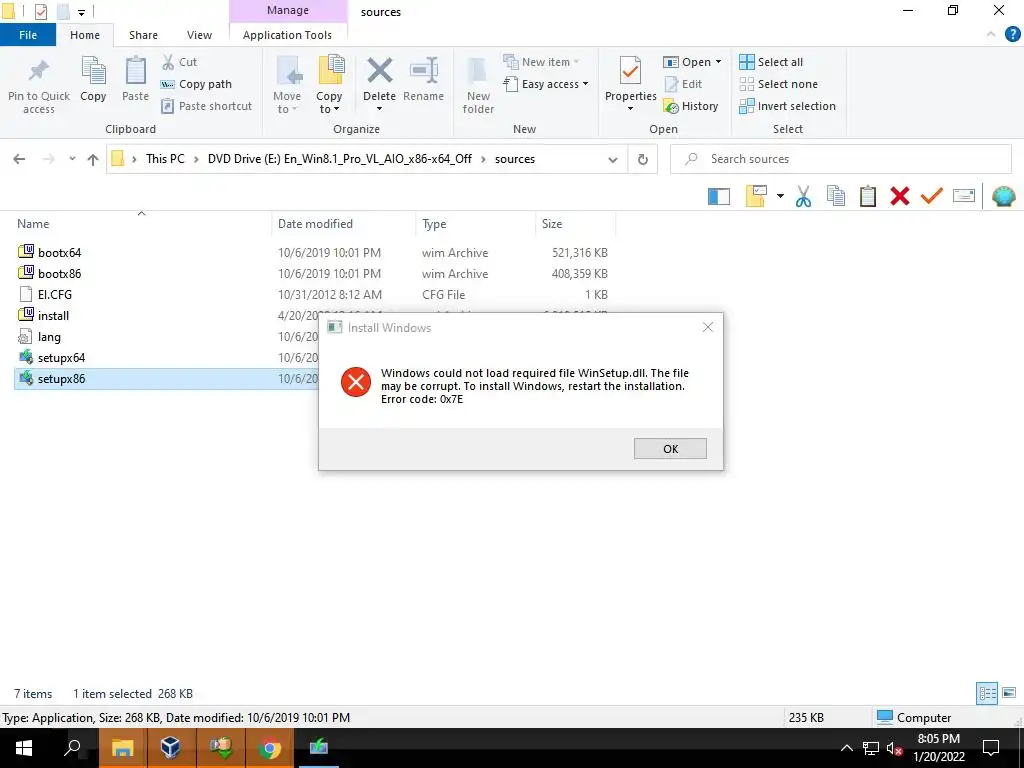The width and height of the screenshot is (1024, 768).
Task: Click Invert selection in the ribbon
Action: pyautogui.click(x=788, y=106)
